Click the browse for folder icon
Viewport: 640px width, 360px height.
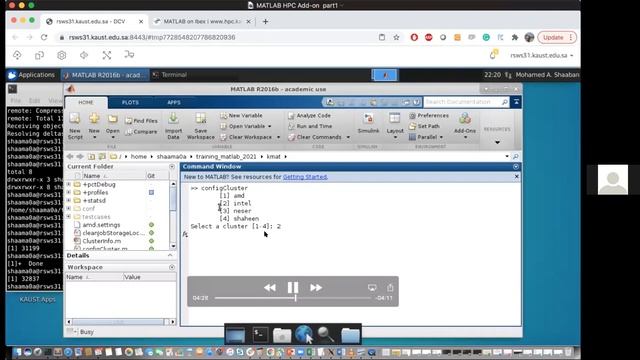pos(102,156)
